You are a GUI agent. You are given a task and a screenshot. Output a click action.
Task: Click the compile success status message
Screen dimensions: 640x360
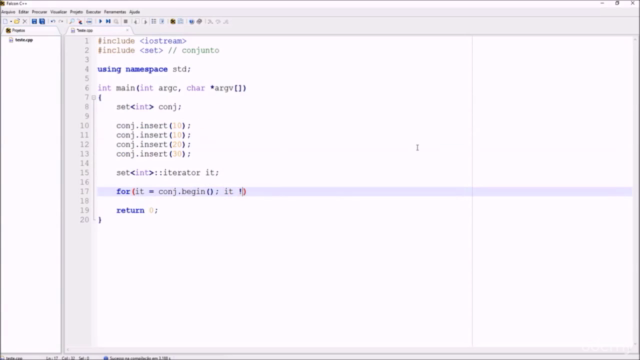click(x=137, y=358)
